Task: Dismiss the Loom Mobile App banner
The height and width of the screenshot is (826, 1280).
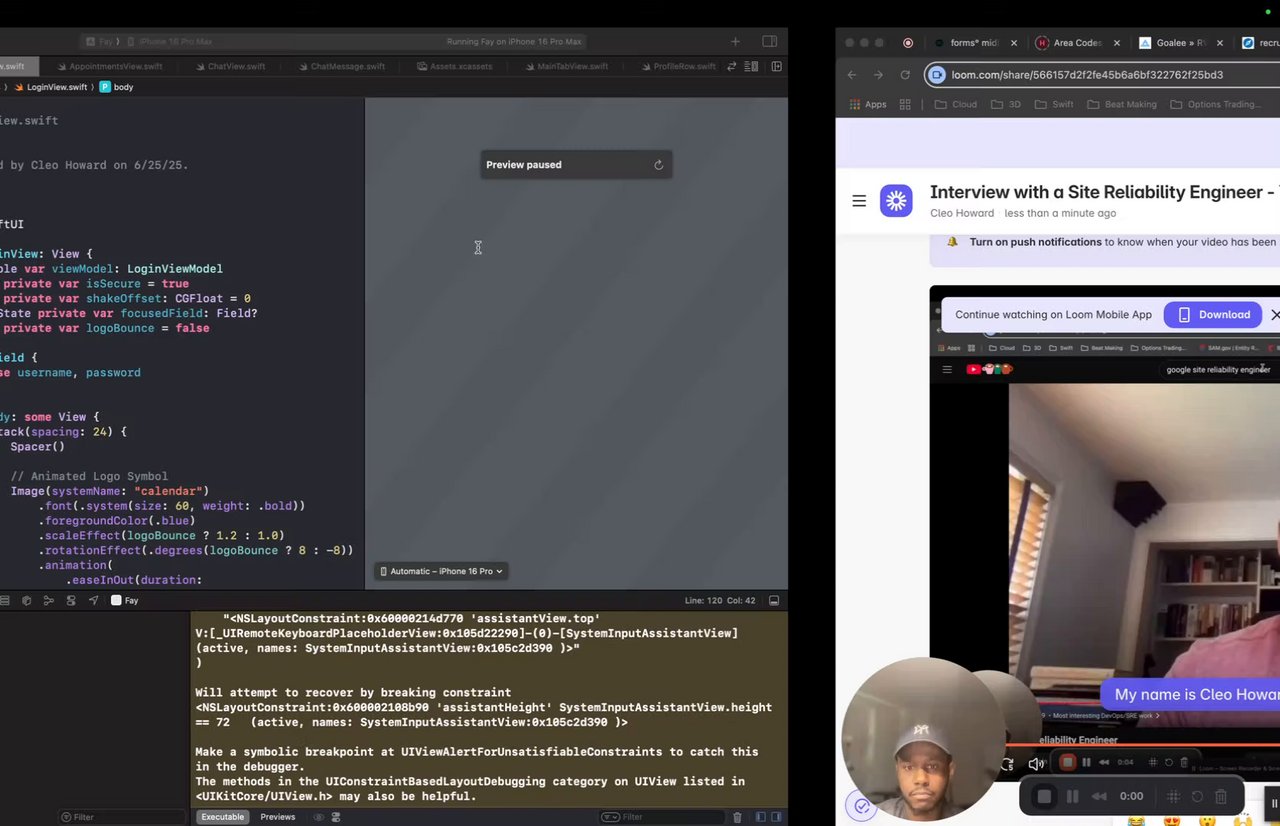Action: coord(1275,314)
